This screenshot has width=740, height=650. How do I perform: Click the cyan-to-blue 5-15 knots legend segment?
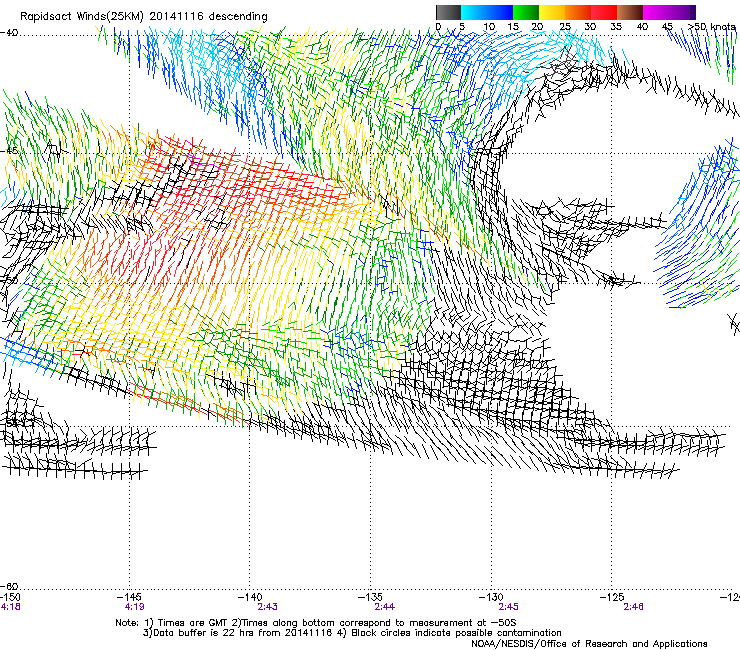coord(487,12)
